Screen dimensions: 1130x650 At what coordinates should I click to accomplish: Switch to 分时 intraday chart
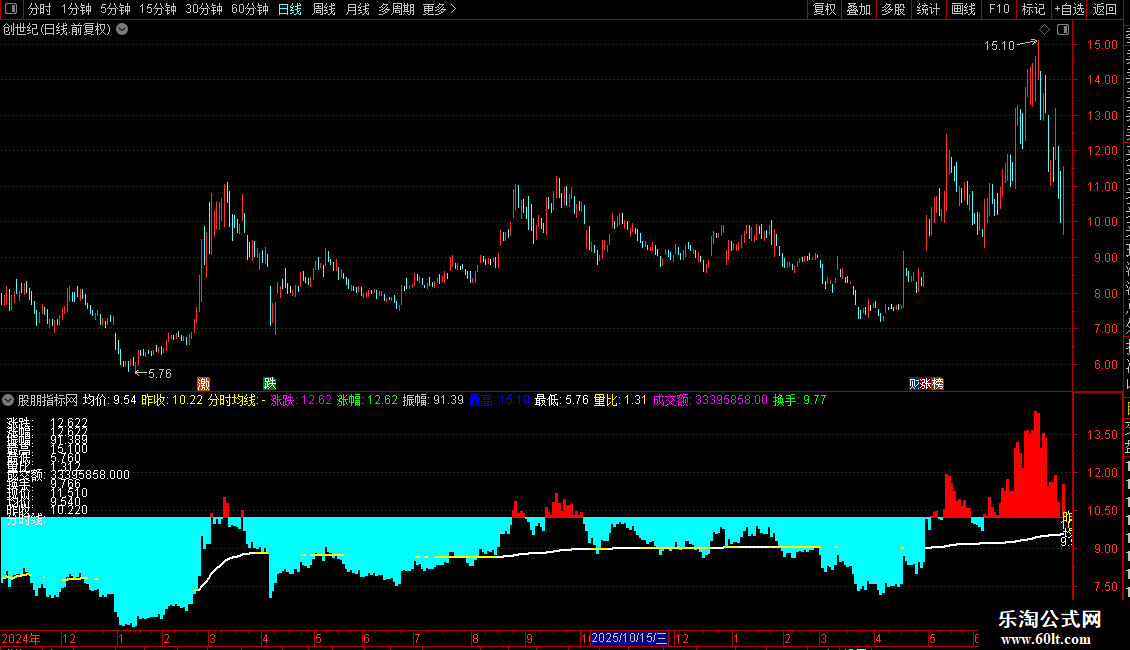[40, 9]
